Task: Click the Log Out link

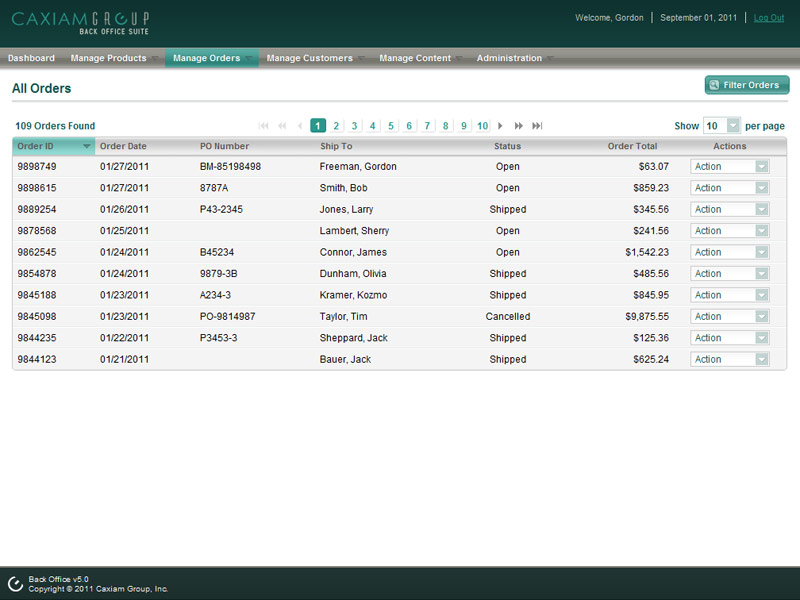Action: coord(768,18)
